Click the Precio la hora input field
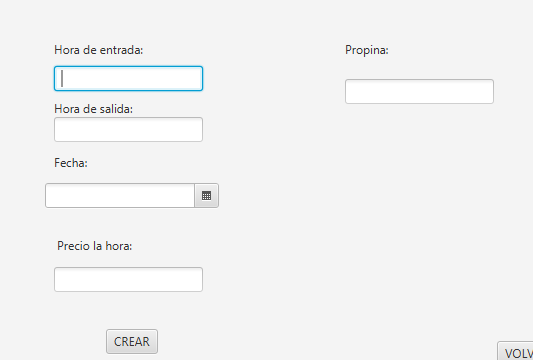 (x=128, y=279)
